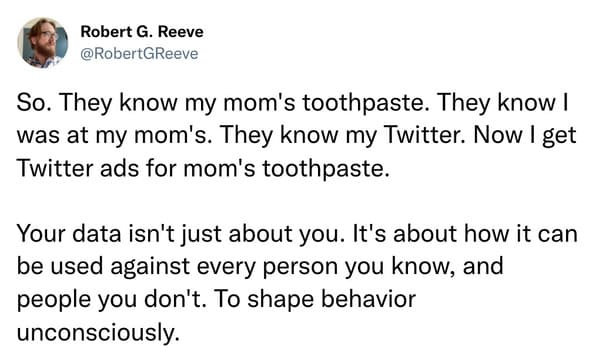Open the @RobertGReeve handle link

139,54
